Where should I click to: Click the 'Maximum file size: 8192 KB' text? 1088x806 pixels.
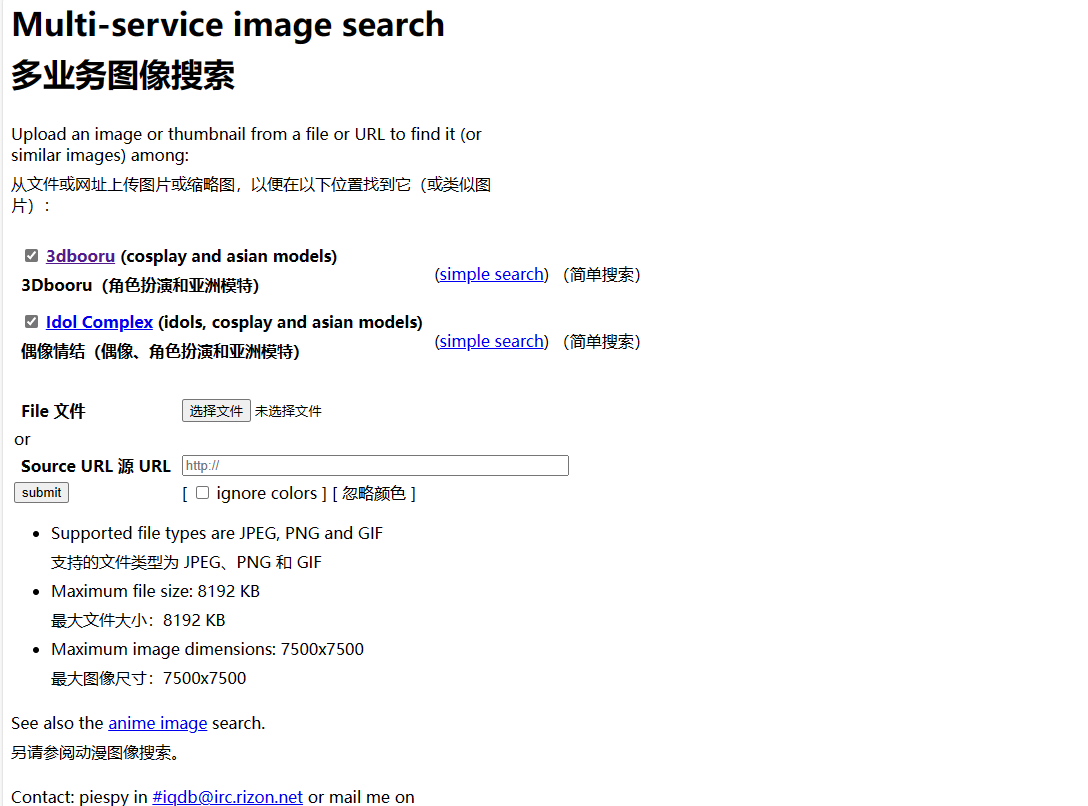coord(155,591)
